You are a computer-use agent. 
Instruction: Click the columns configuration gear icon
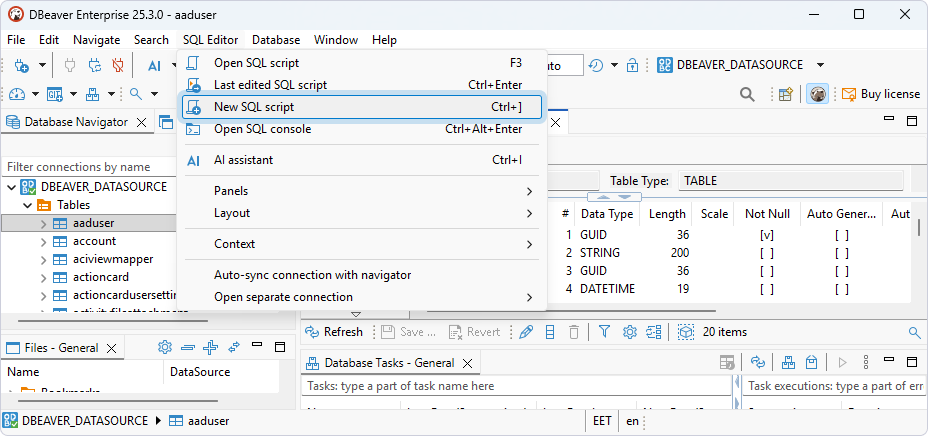(x=629, y=332)
